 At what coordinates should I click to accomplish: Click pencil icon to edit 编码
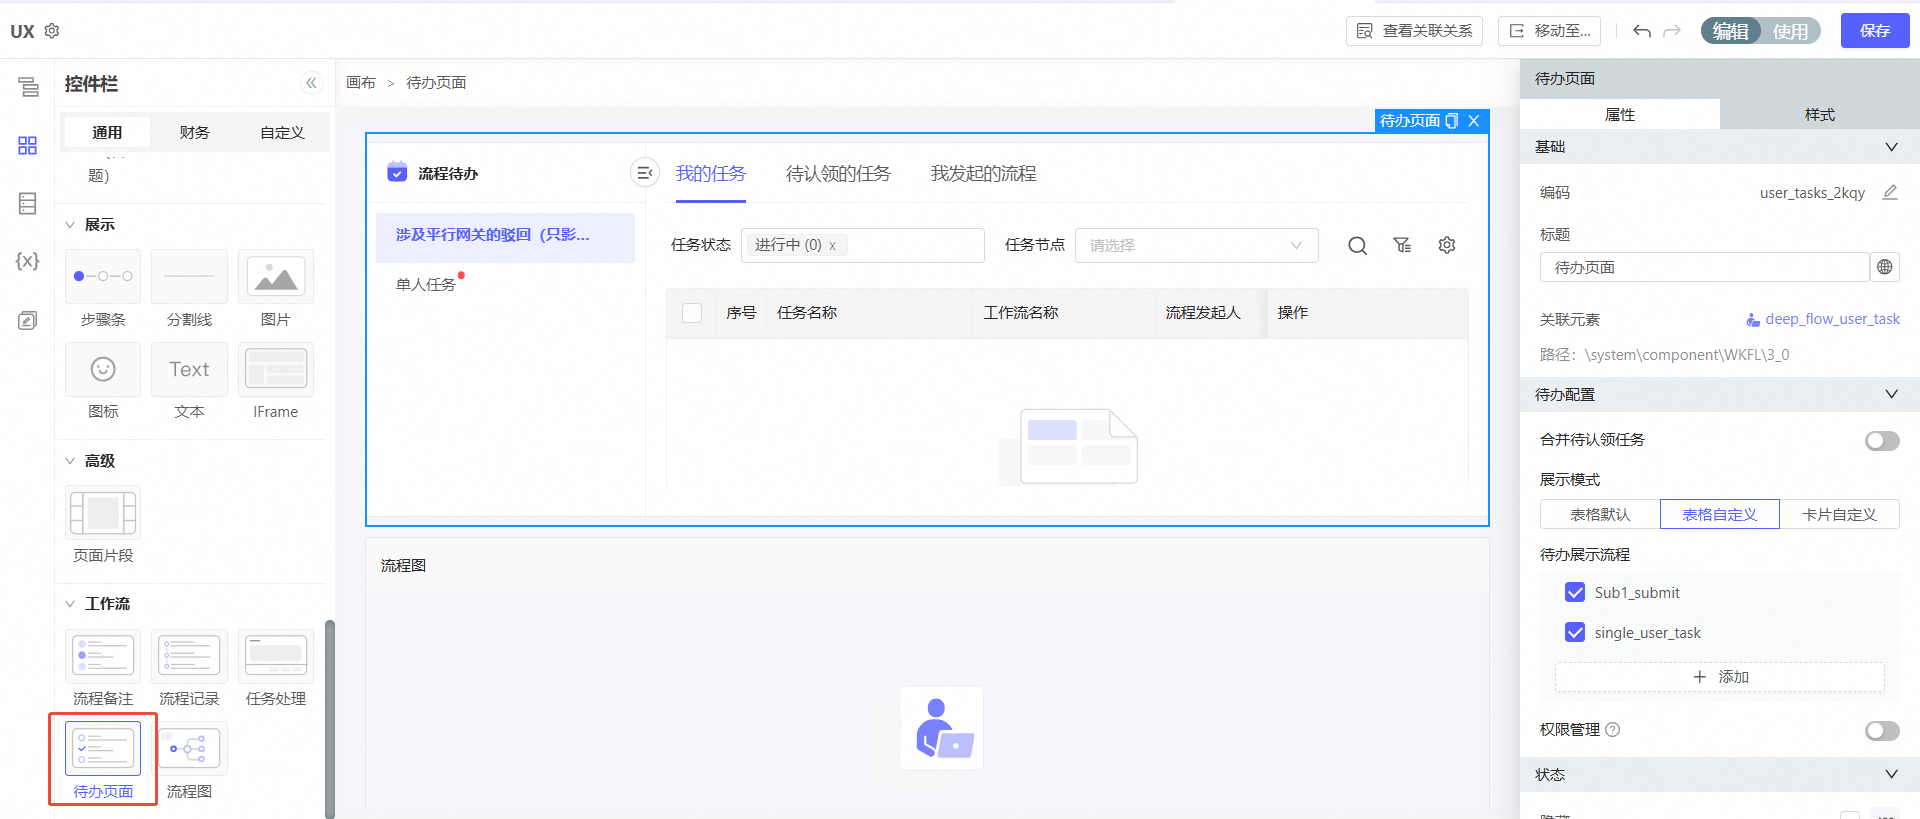point(1889,192)
